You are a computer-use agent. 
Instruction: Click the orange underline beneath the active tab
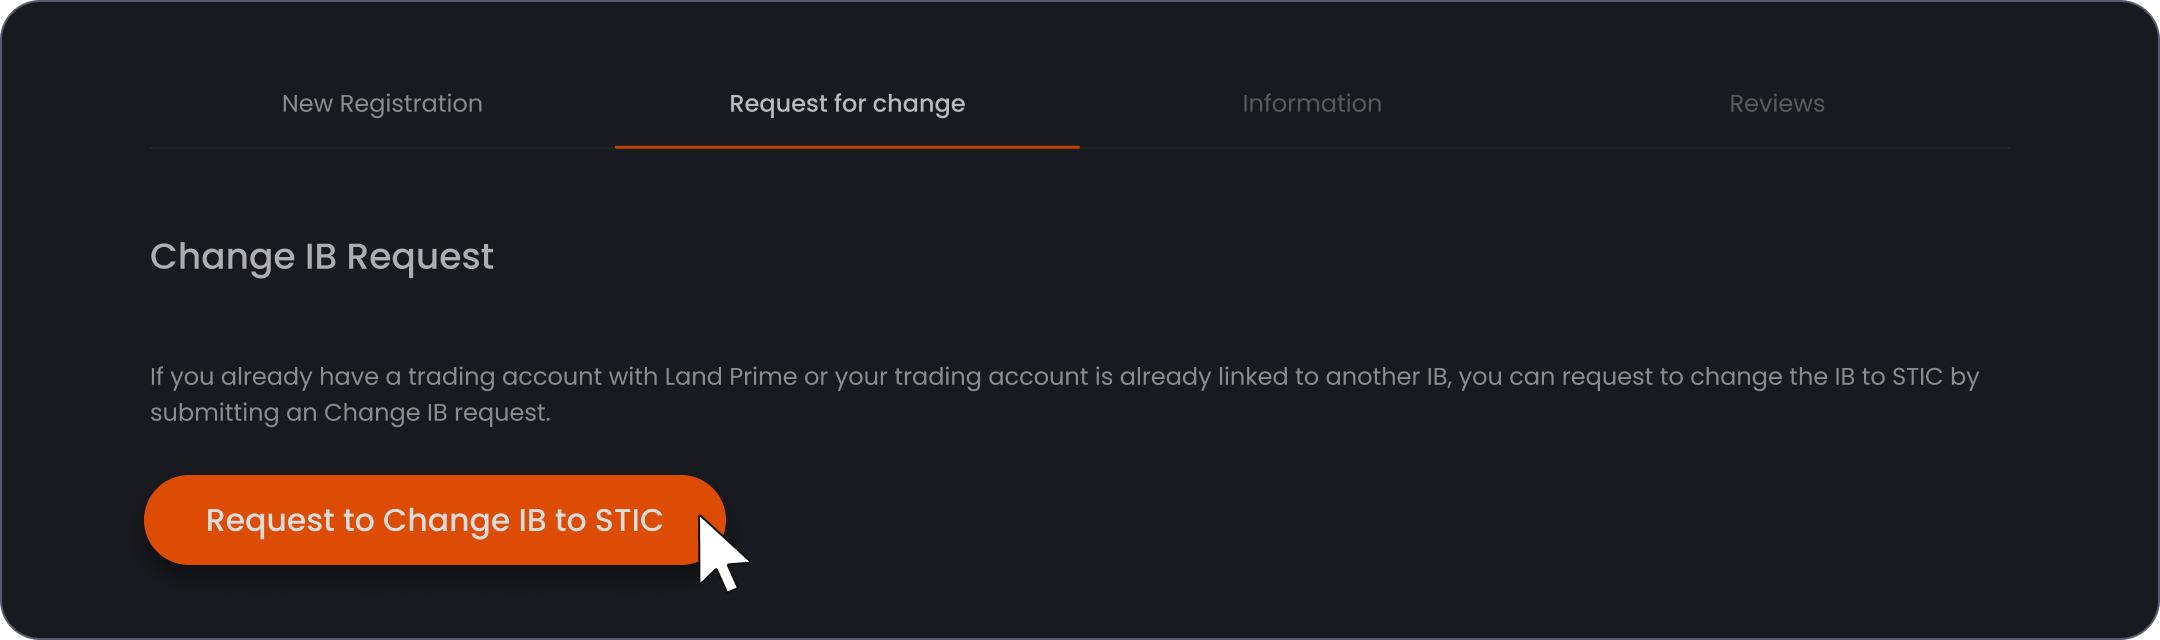[847, 147]
